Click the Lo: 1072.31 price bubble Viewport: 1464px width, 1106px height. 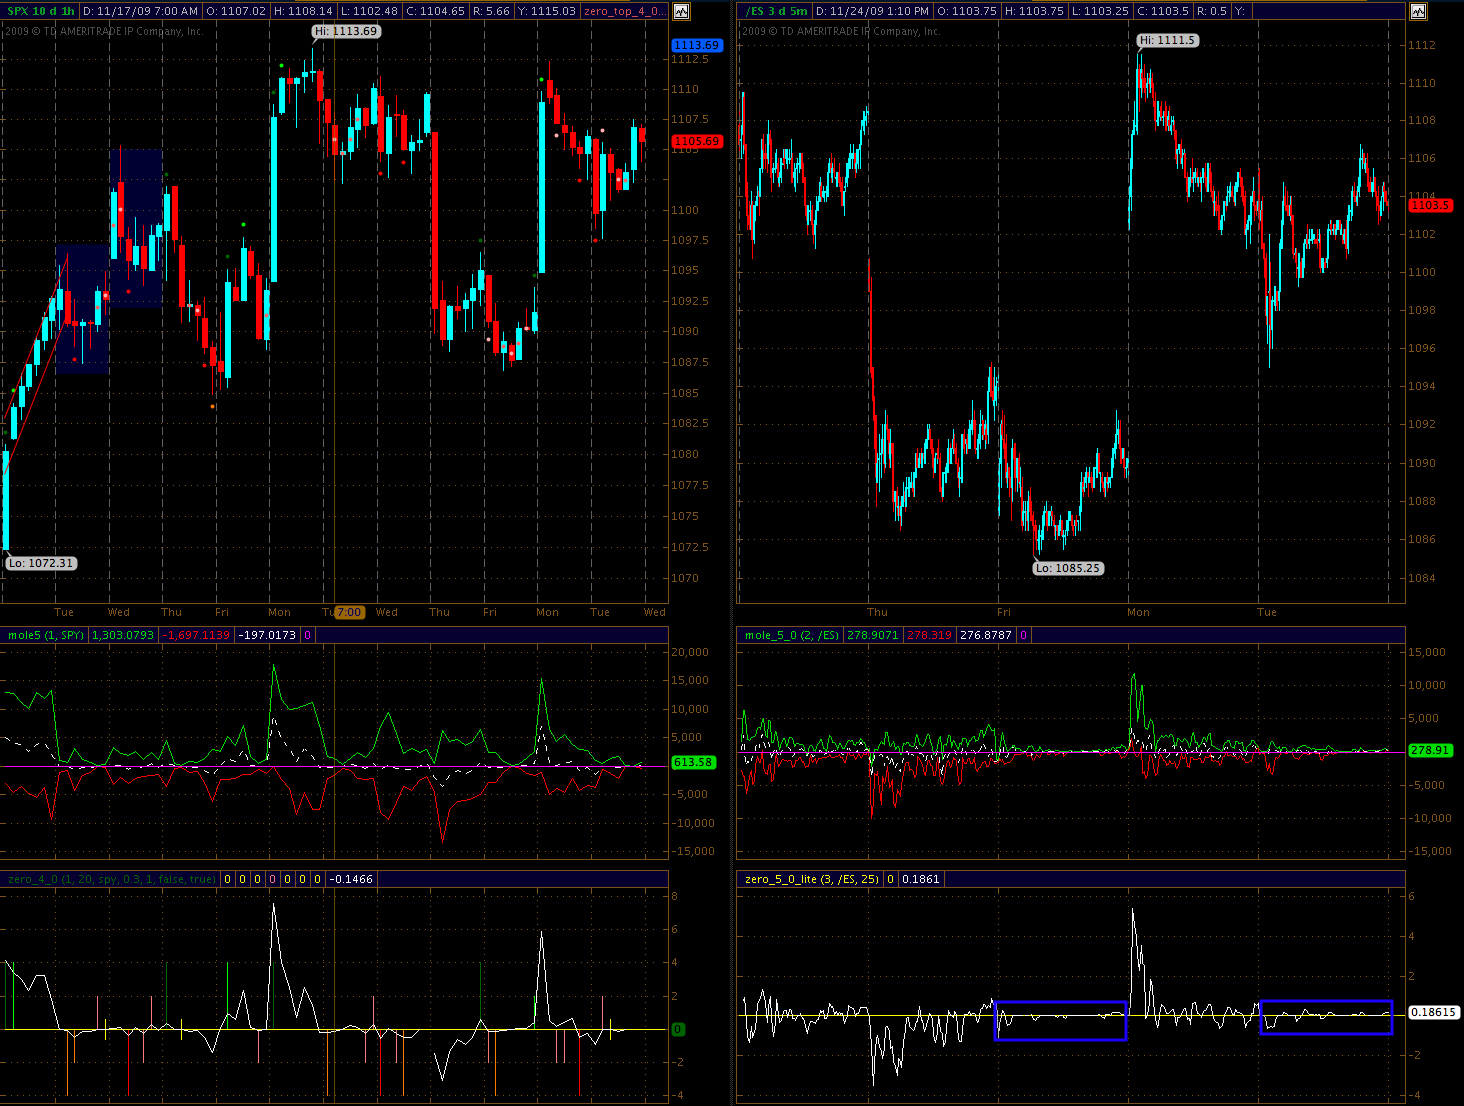pos(41,563)
